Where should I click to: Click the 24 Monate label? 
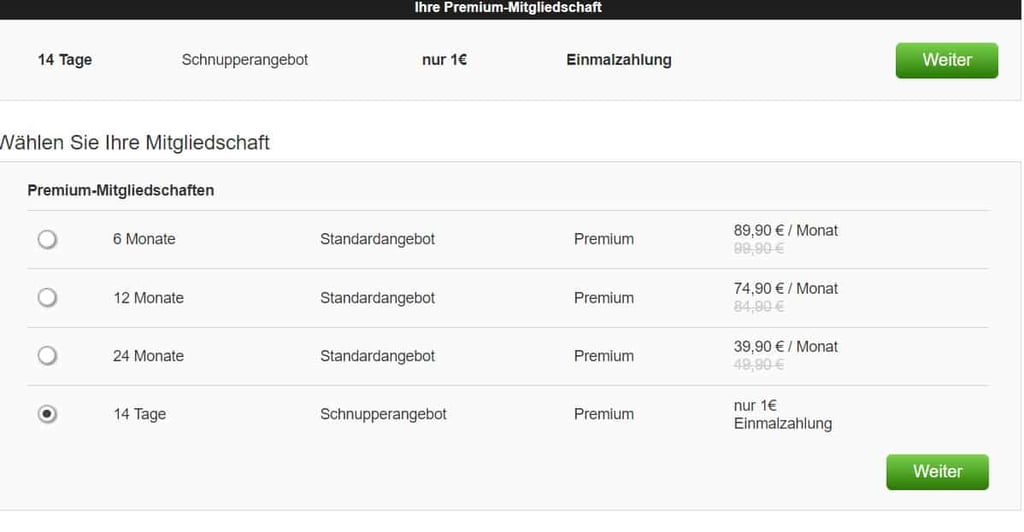[148, 356]
